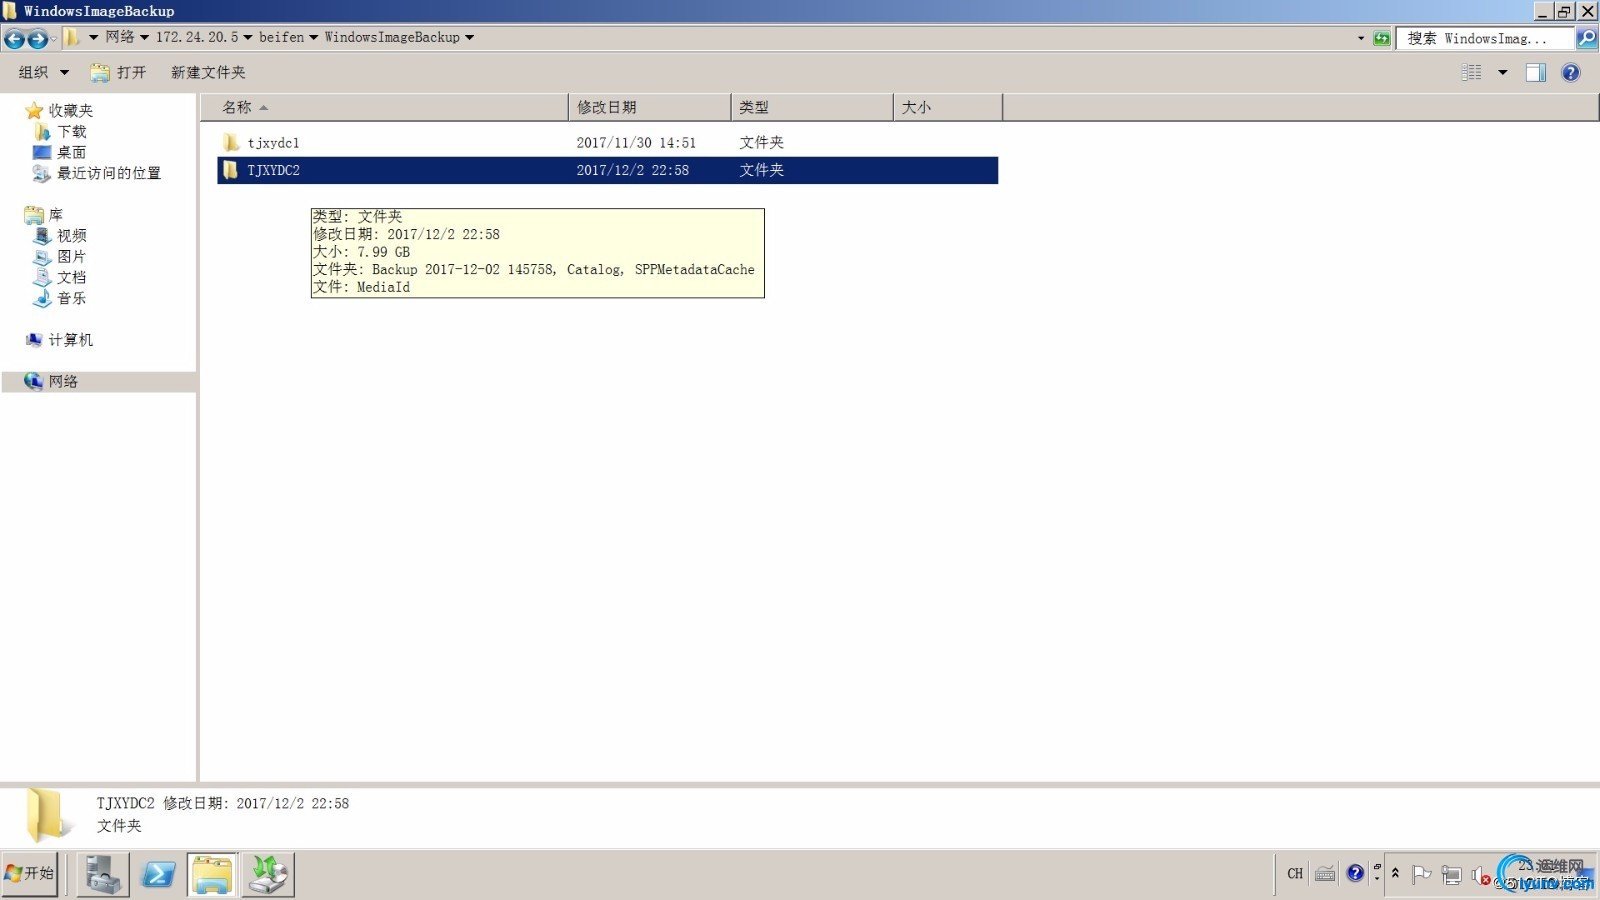Go back with the Back arrow button
Image resolution: width=1600 pixels, height=900 pixels.
click(14, 39)
